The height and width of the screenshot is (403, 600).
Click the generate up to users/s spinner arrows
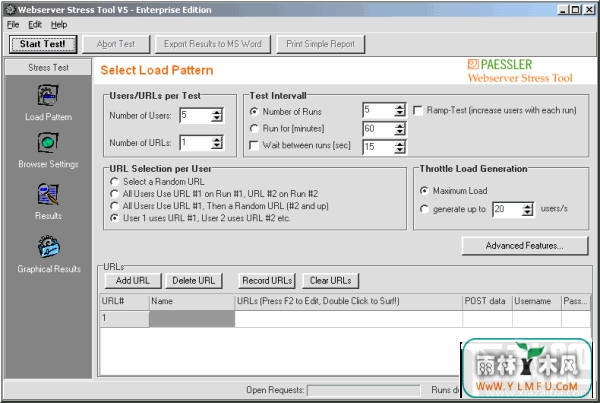click(x=528, y=209)
